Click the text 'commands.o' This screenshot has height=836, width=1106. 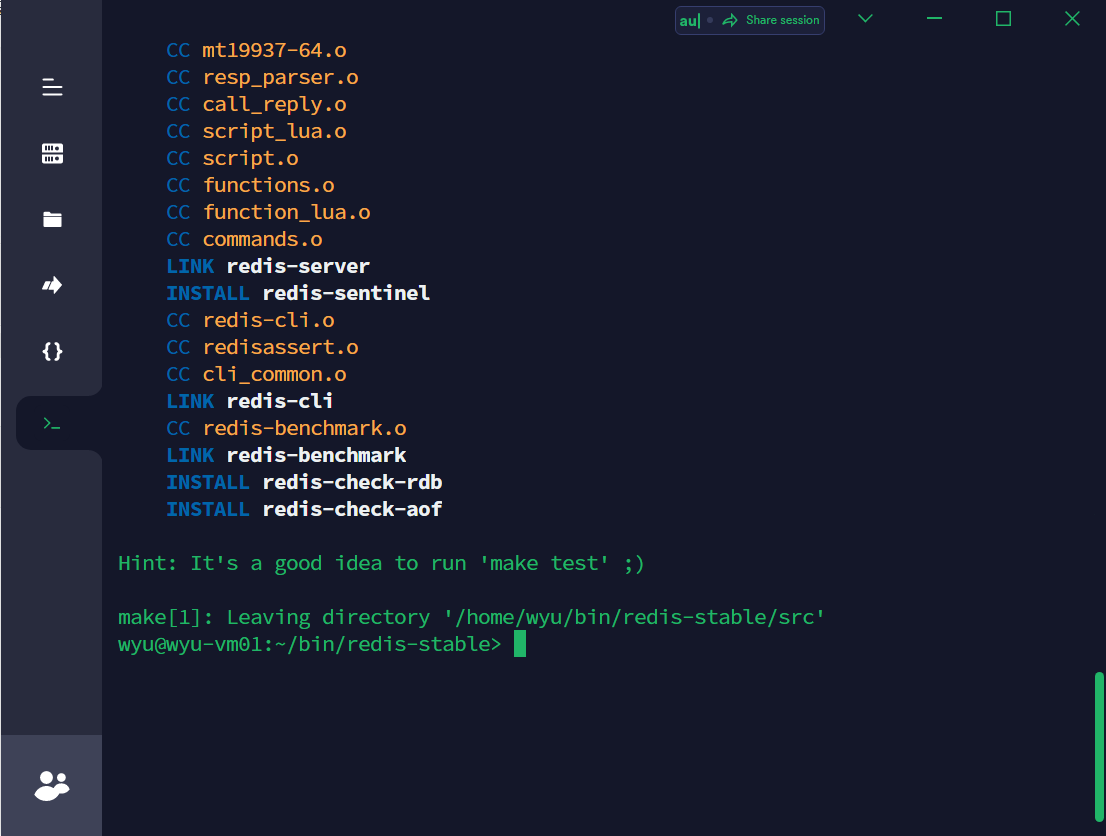click(262, 239)
